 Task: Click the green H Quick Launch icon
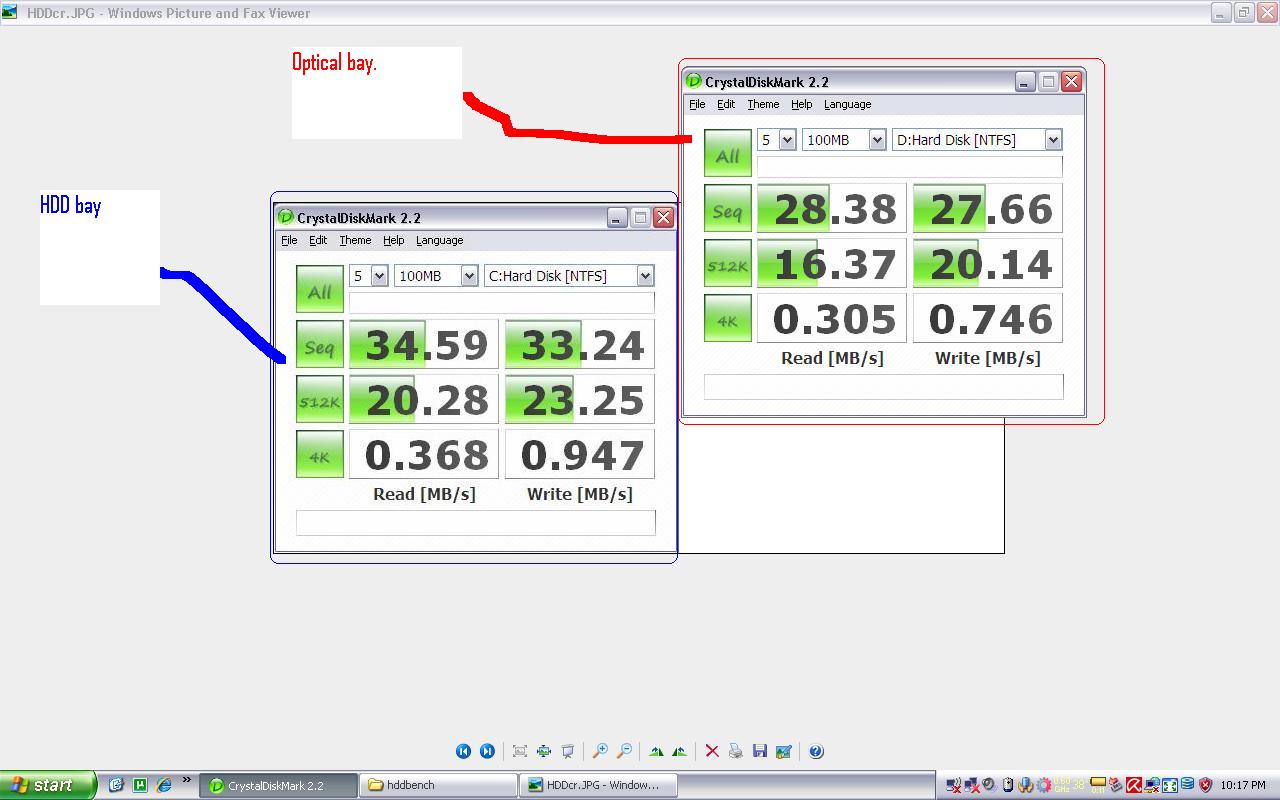pos(140,785)
